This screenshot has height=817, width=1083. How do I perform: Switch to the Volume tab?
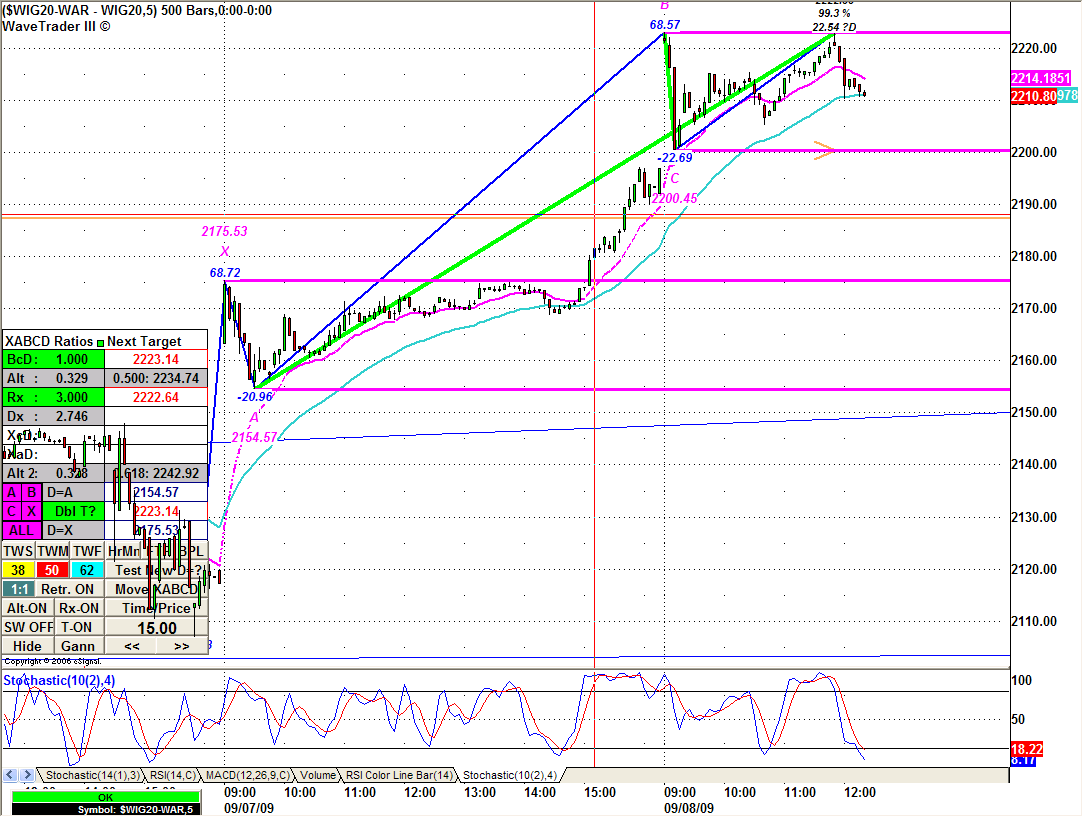pos(318,776)
